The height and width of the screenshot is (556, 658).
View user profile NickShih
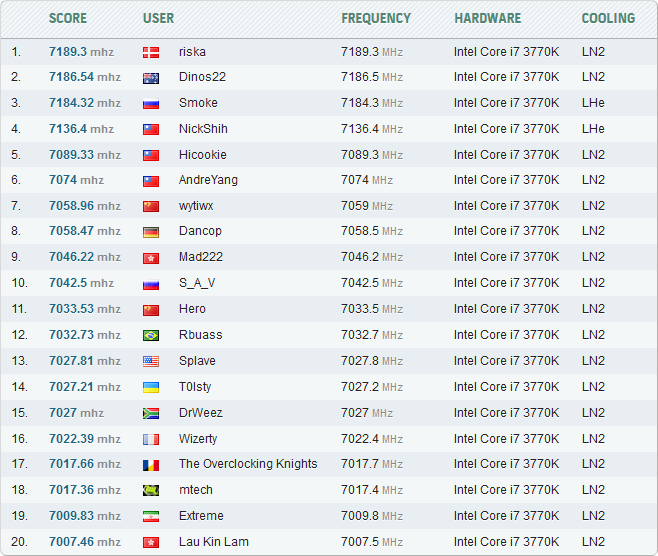[203, 129]
